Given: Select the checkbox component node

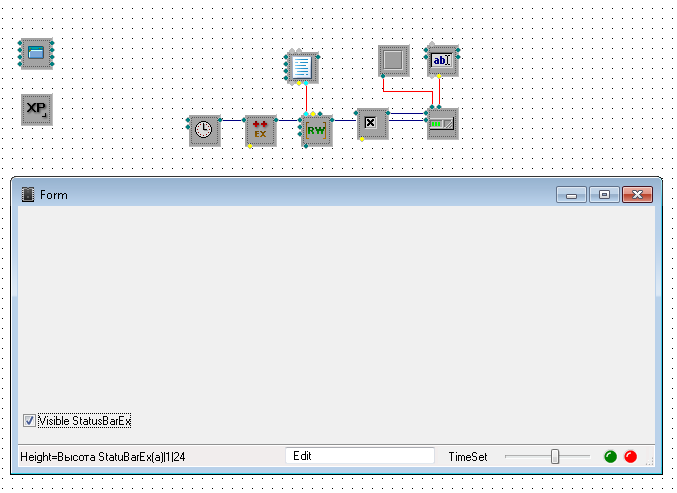Looking at the screenshot, I should [372, 123].
